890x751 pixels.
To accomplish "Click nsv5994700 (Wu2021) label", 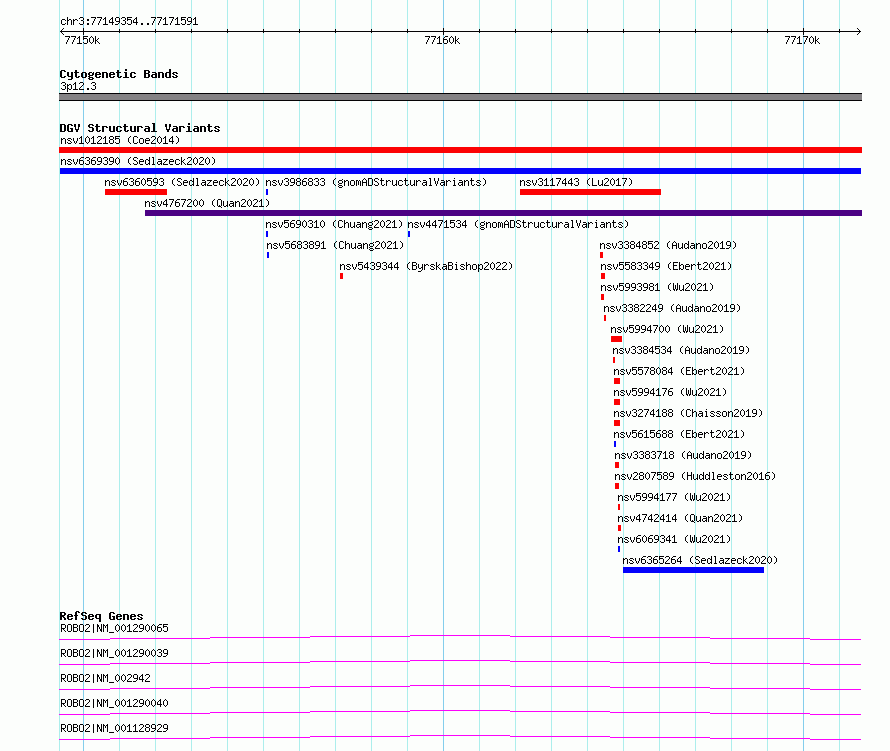I will [667, 329].
